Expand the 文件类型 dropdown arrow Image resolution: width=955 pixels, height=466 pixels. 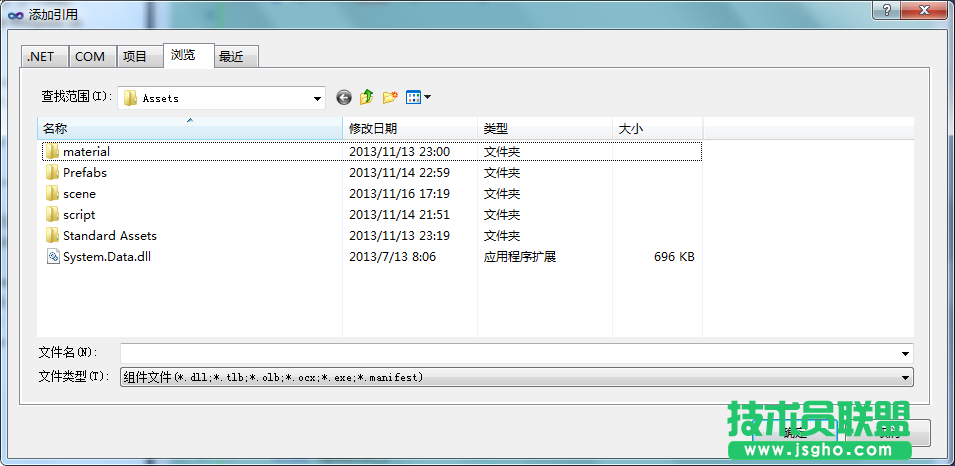tap(905, 377)
